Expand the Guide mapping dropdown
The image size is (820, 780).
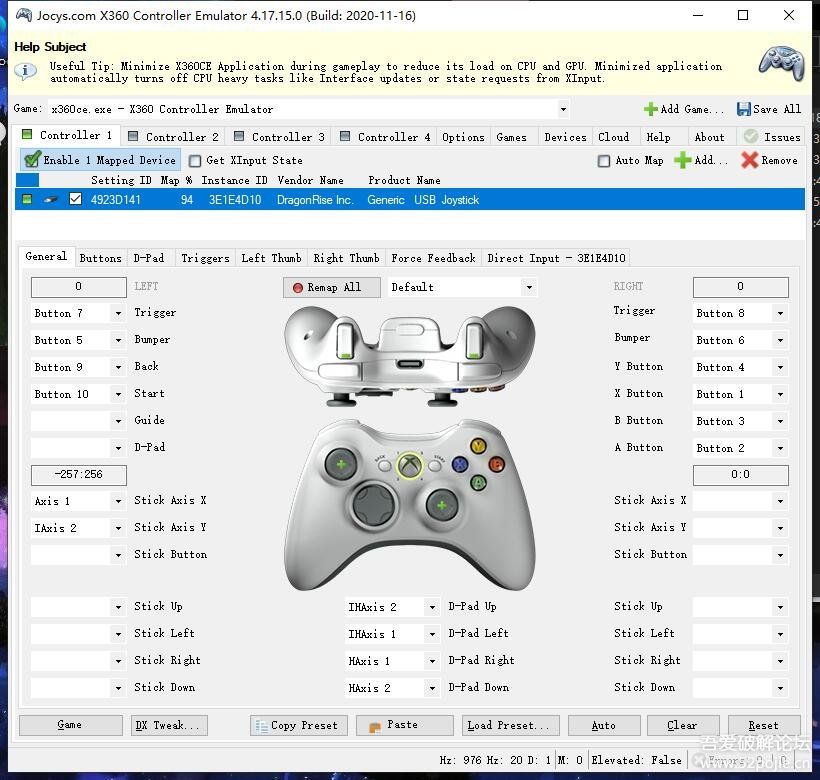118,421
